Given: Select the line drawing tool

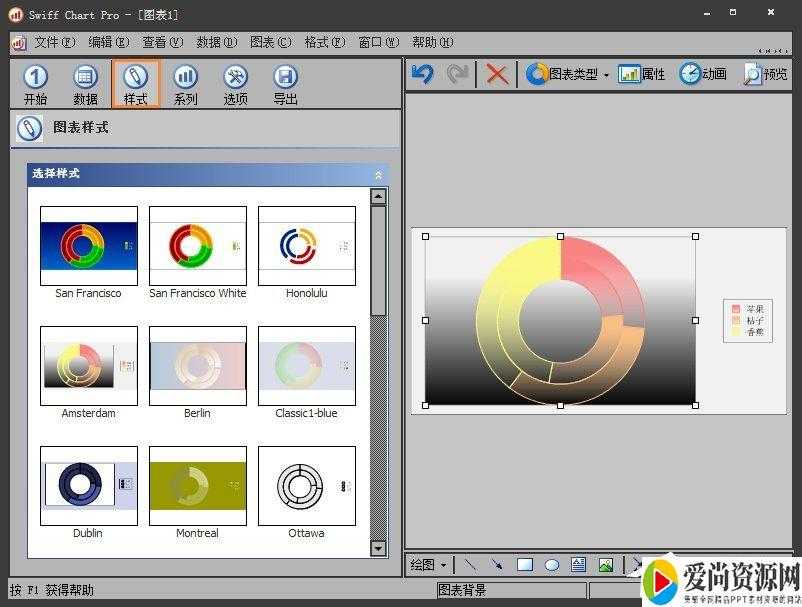Looking at the screenshot, I should click(471, 565).
